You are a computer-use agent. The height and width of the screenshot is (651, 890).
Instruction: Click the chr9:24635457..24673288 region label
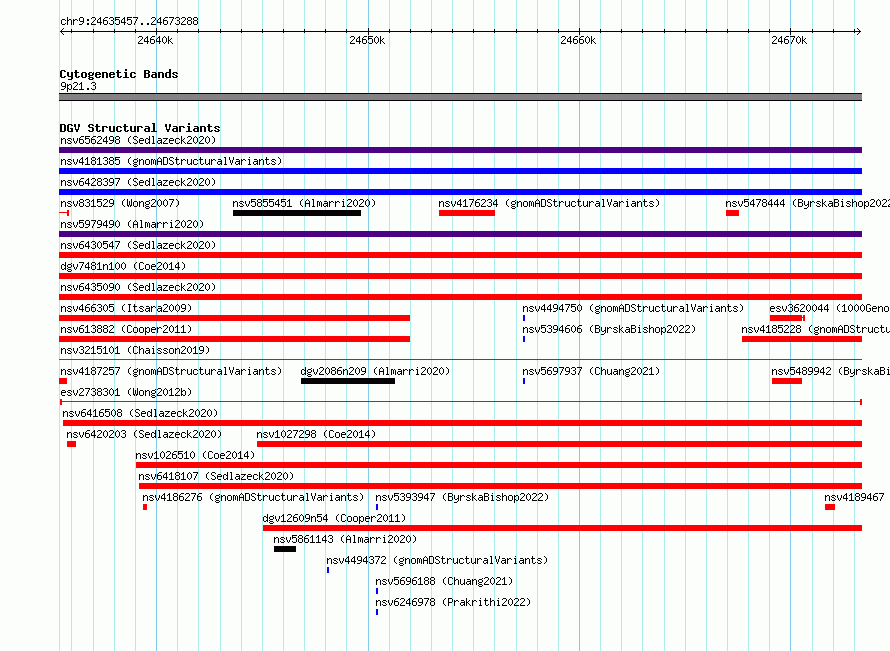pos(129,21)
